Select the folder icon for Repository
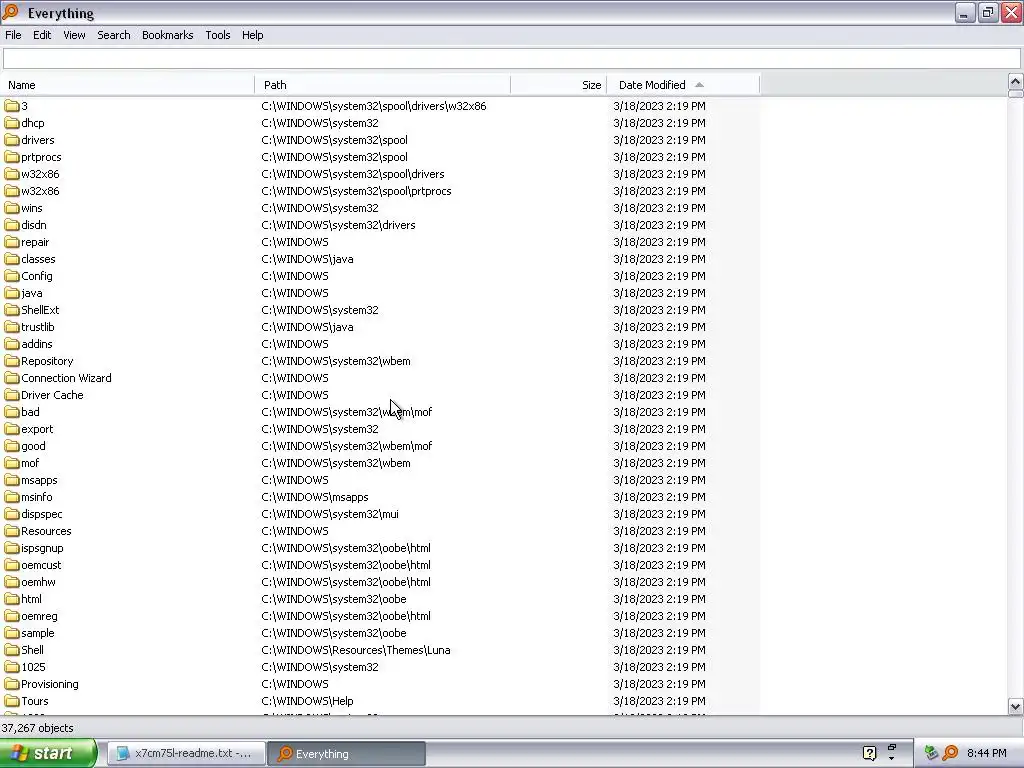The width and height of the screenshot is (1024, 768). (x=12, y=360)
